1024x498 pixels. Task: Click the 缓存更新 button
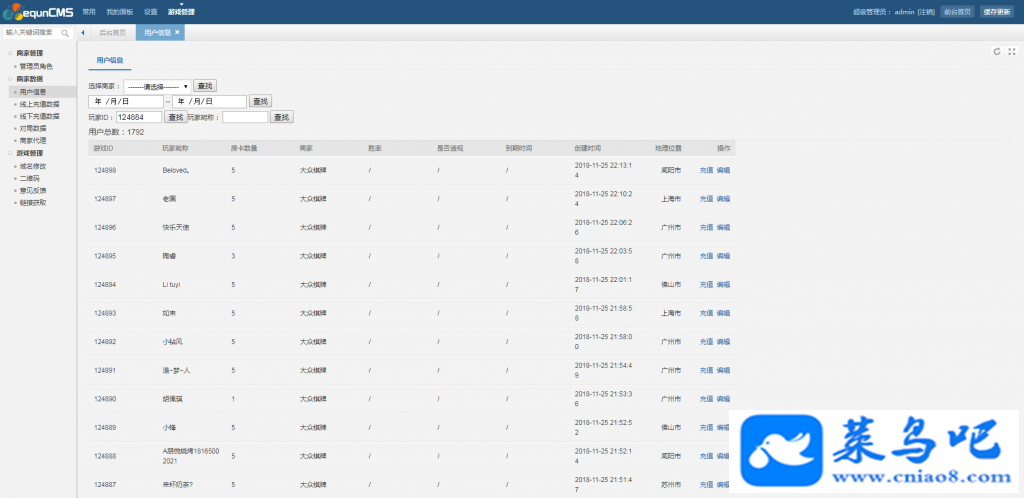click(x=997, y=12)
